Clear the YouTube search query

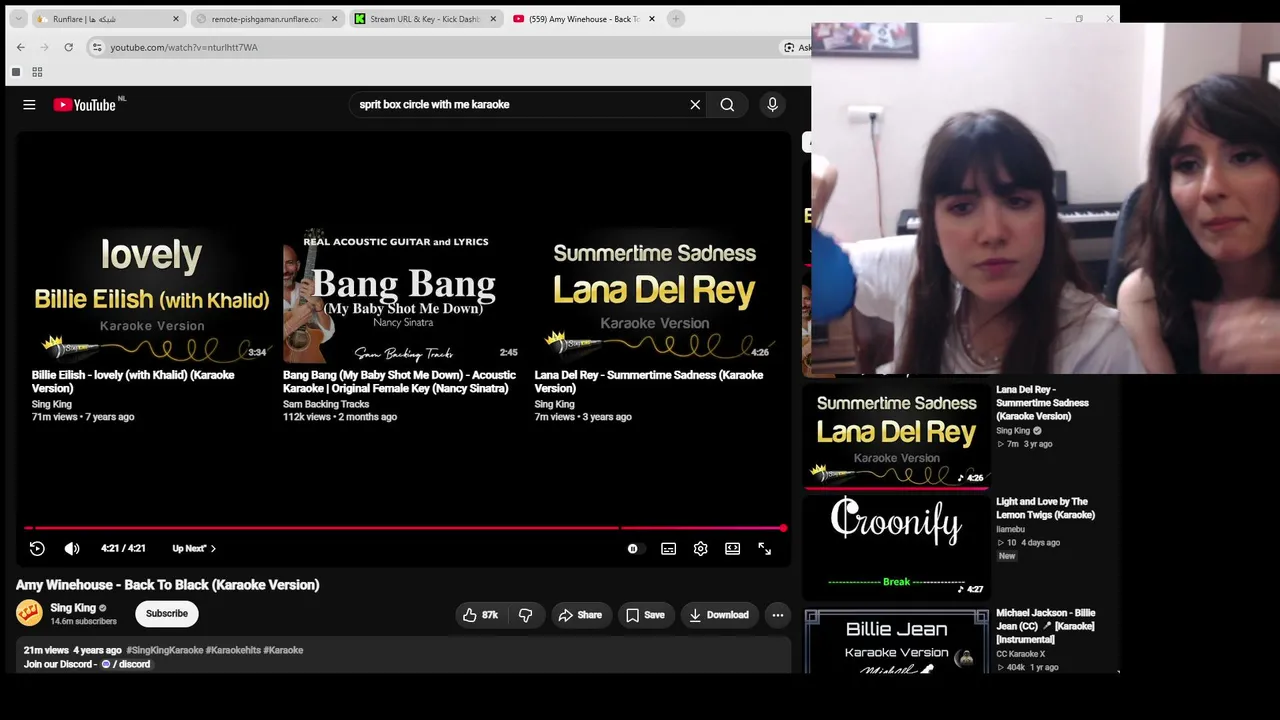point(695,105)
